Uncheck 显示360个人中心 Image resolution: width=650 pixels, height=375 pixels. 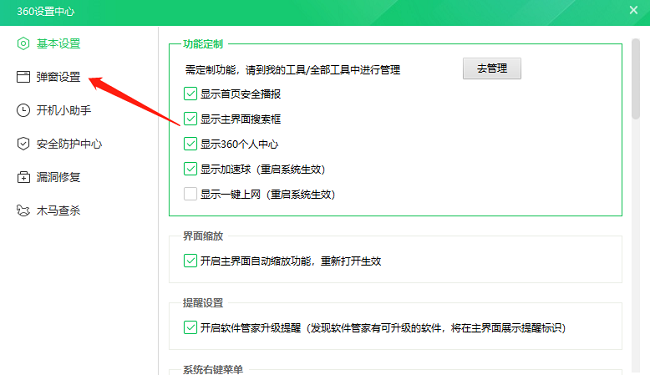click(190, 144)
